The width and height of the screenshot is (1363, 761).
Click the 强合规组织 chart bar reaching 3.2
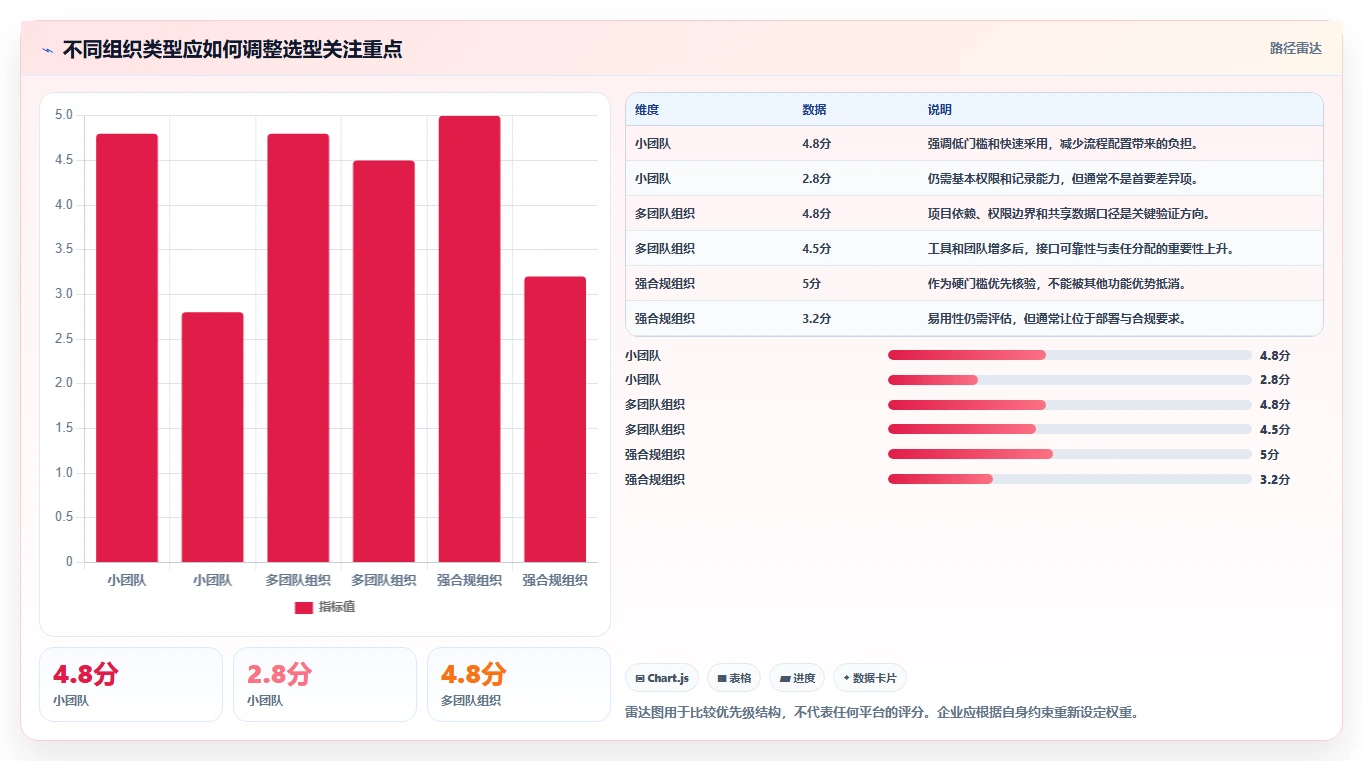555,419
